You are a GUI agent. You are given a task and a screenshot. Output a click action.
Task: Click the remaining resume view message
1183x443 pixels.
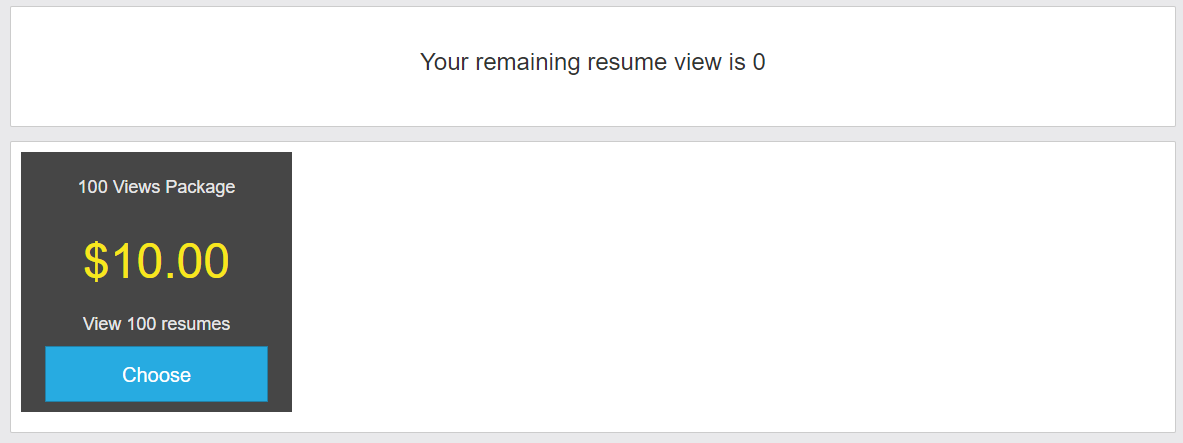592,62
